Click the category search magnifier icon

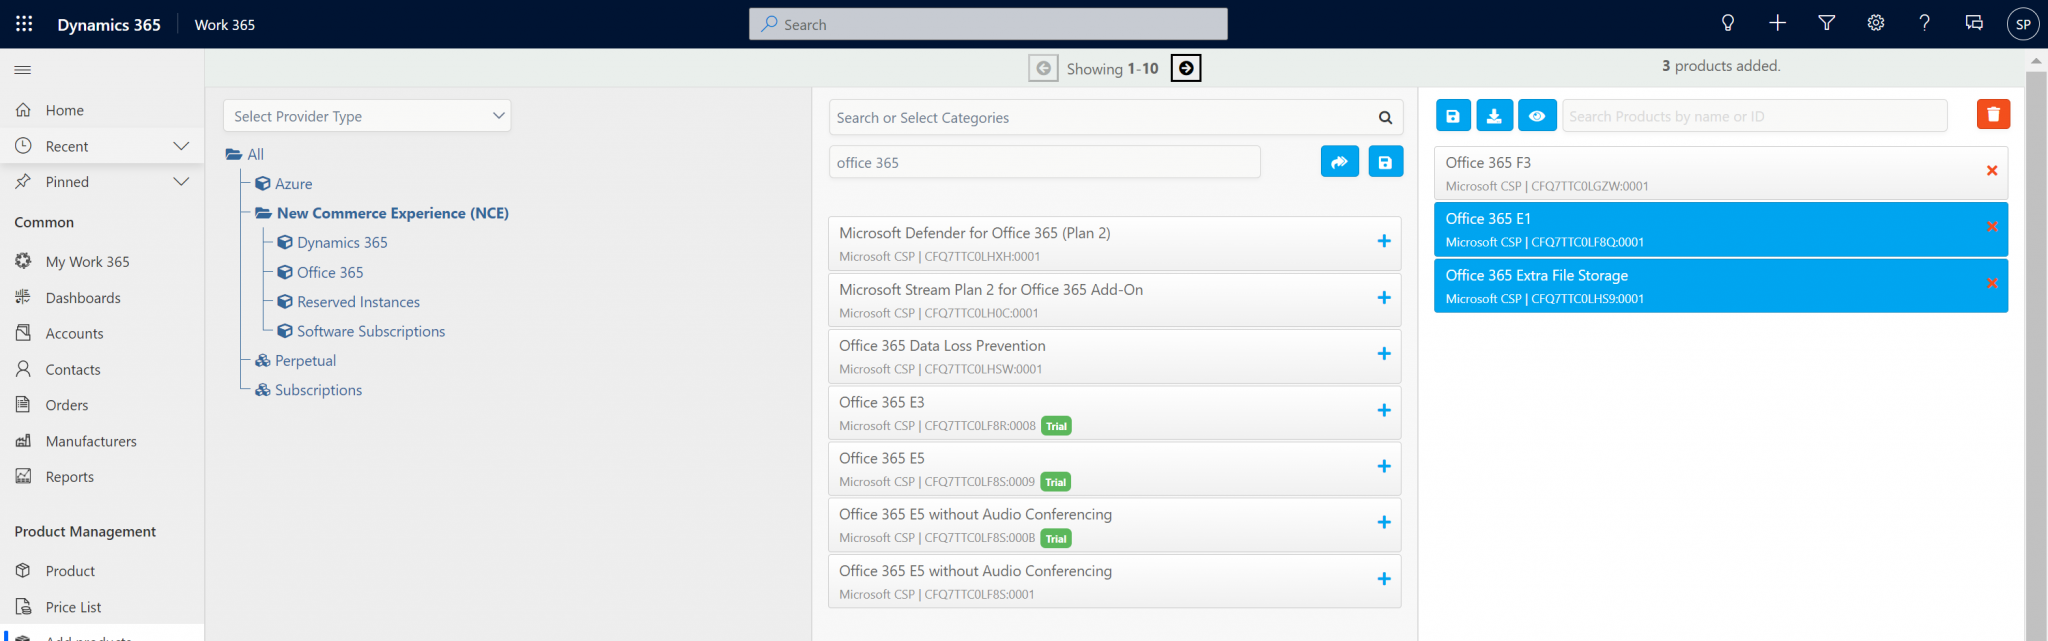1385,117
